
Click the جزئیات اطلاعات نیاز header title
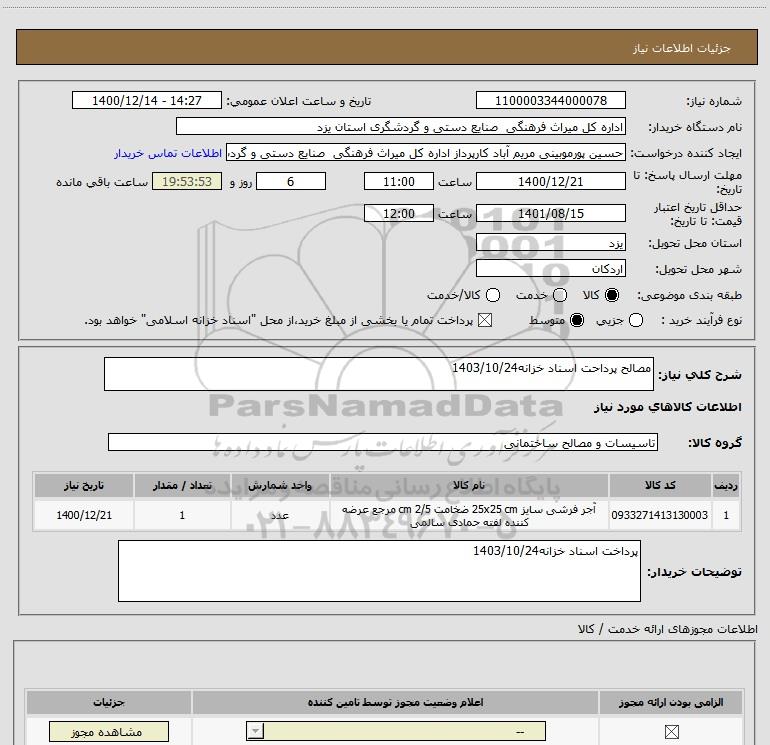(x=681, y=48)
